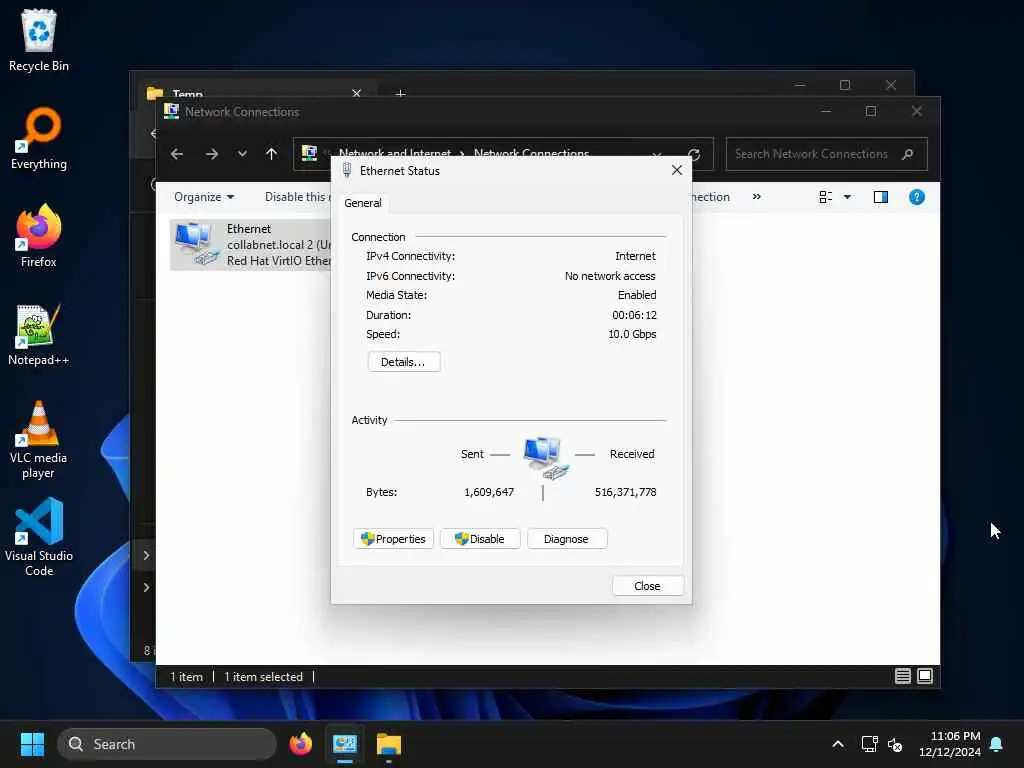The height and width of the screenshot is (768, 1024).
Task: Open view options dropdown arrow
Action: pyautogui.click(x=847, y=197)
